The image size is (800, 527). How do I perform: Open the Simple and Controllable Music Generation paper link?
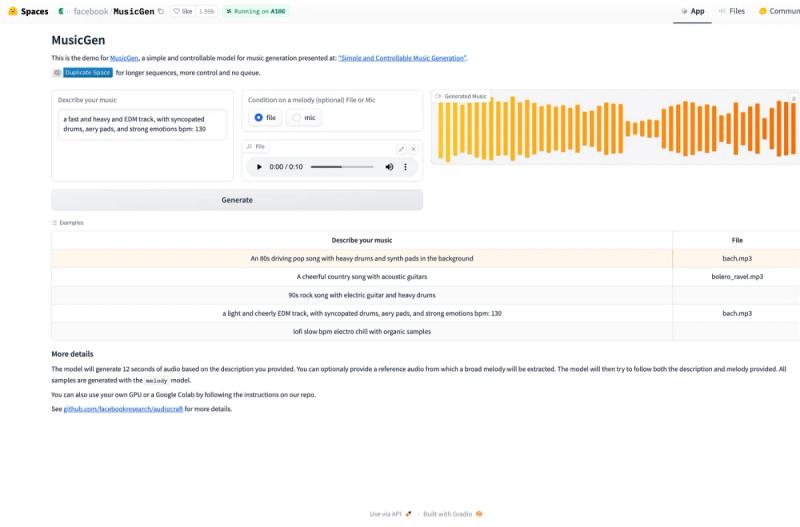pos(402,58)
